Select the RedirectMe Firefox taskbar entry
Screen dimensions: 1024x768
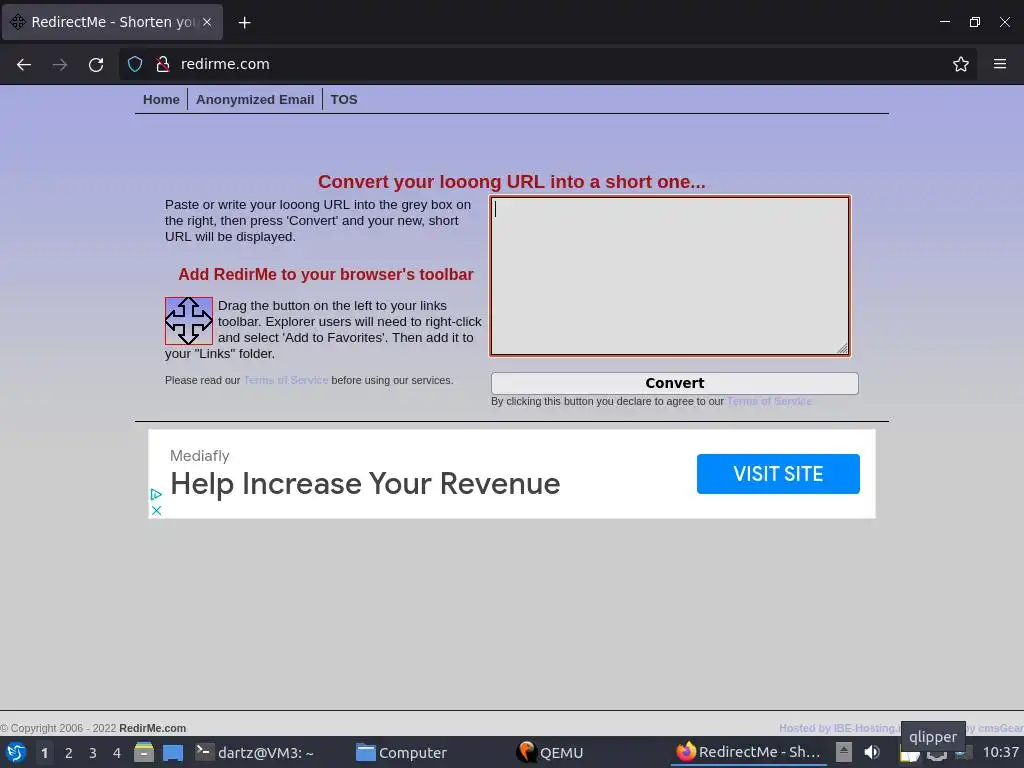tap(748, 752)
